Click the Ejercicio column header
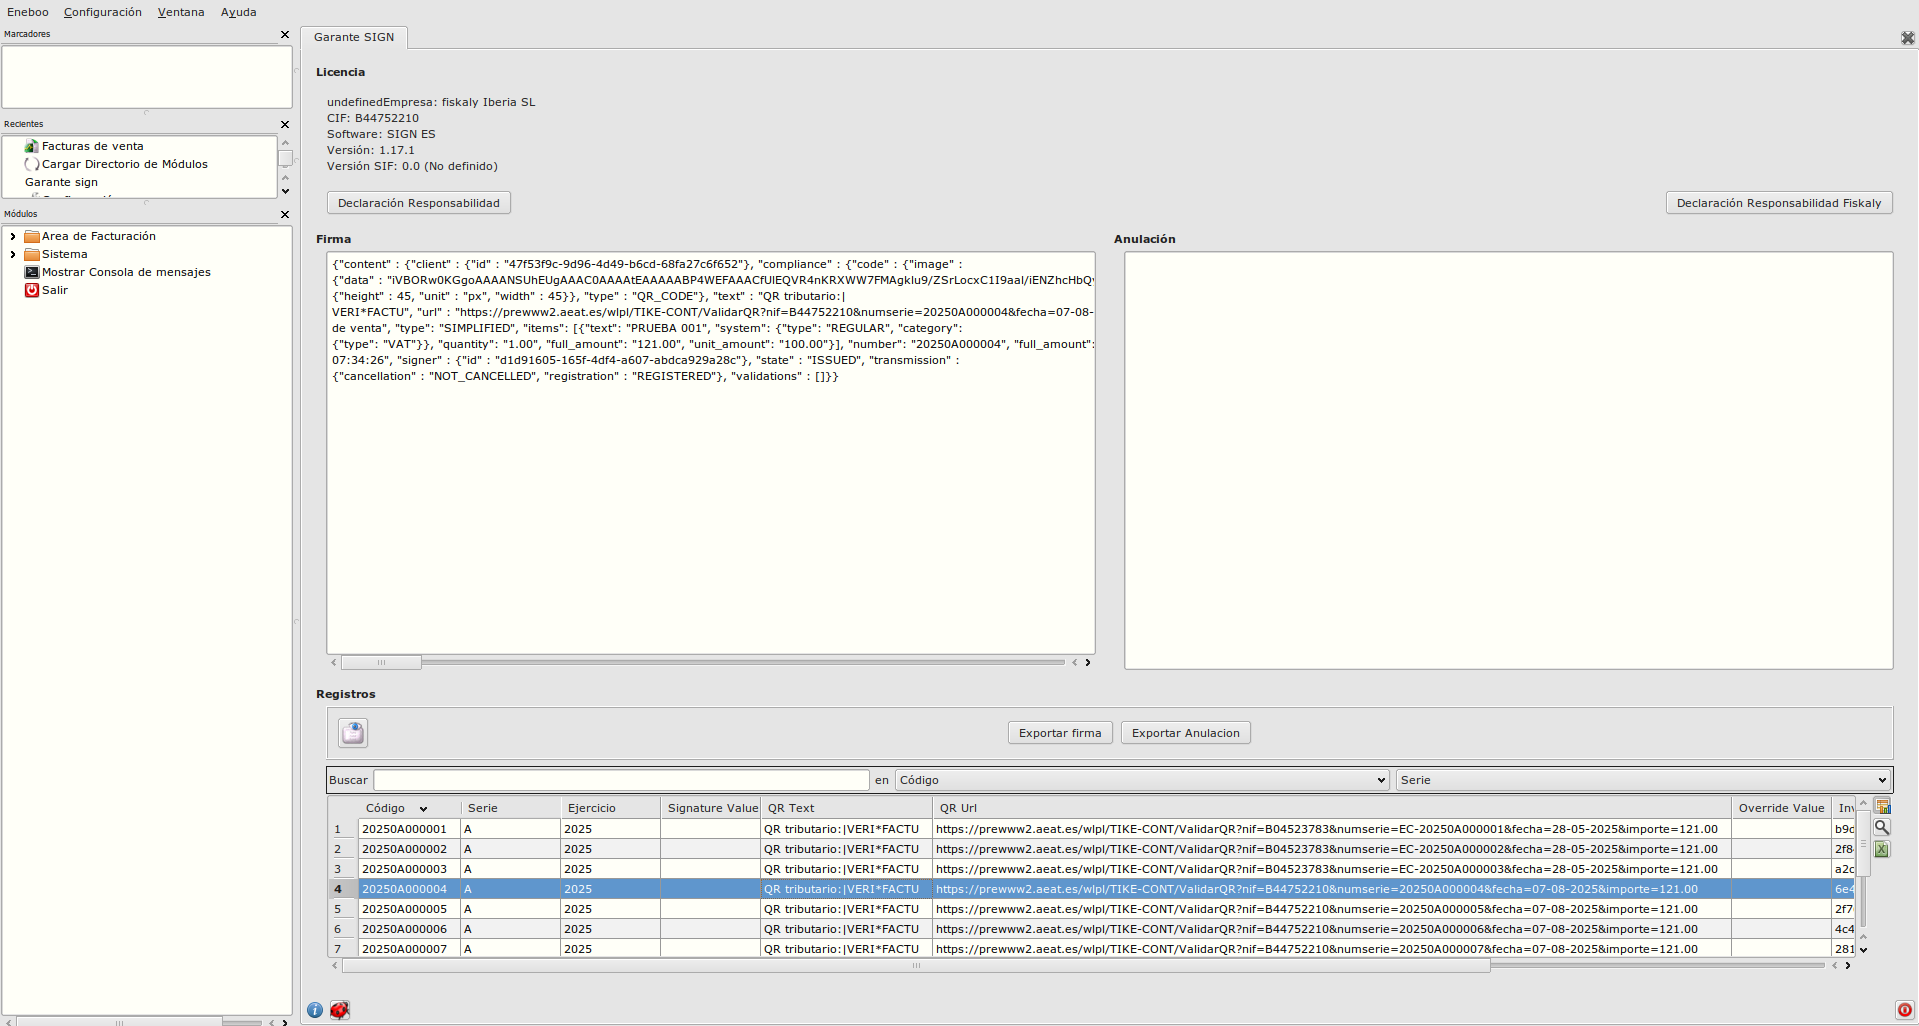This screenshot has width=1919, height=1026. (610, 808)
